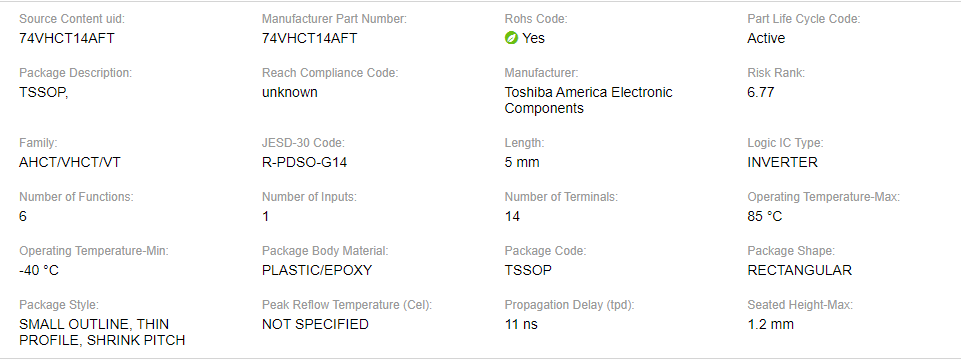This screenshot has width=961, height=360.
Task: Click the Operating Temperature-Min -40 °C value
Action: [x=39, y=270]
